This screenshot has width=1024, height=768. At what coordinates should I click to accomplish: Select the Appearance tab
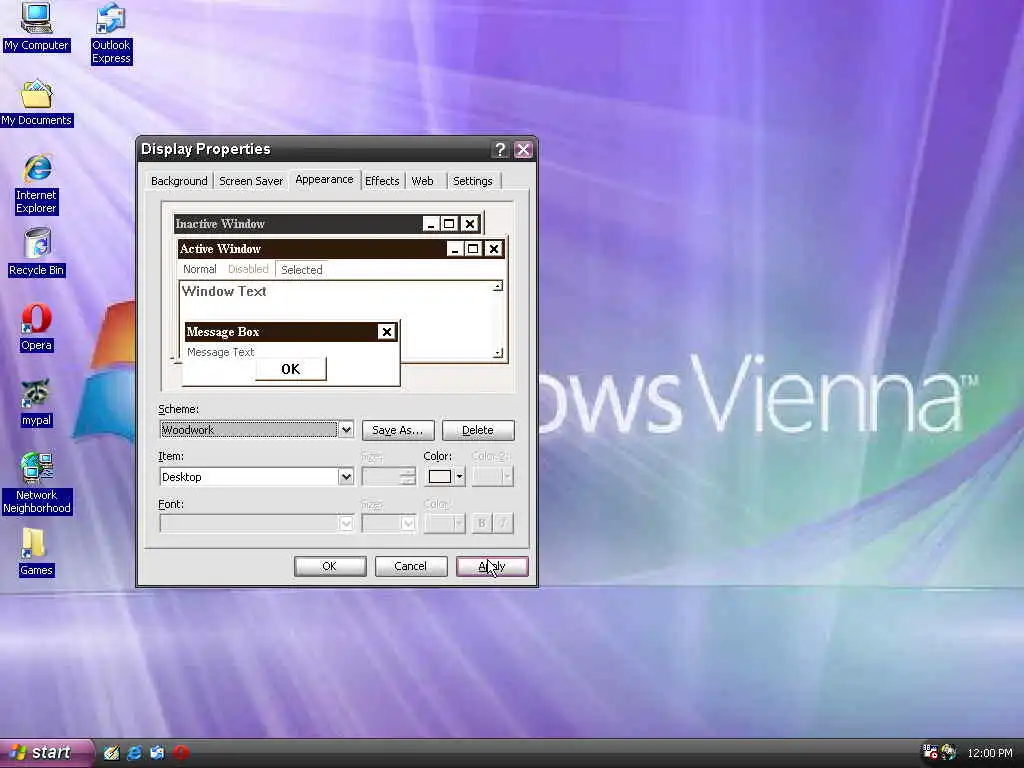pos(324,179)
